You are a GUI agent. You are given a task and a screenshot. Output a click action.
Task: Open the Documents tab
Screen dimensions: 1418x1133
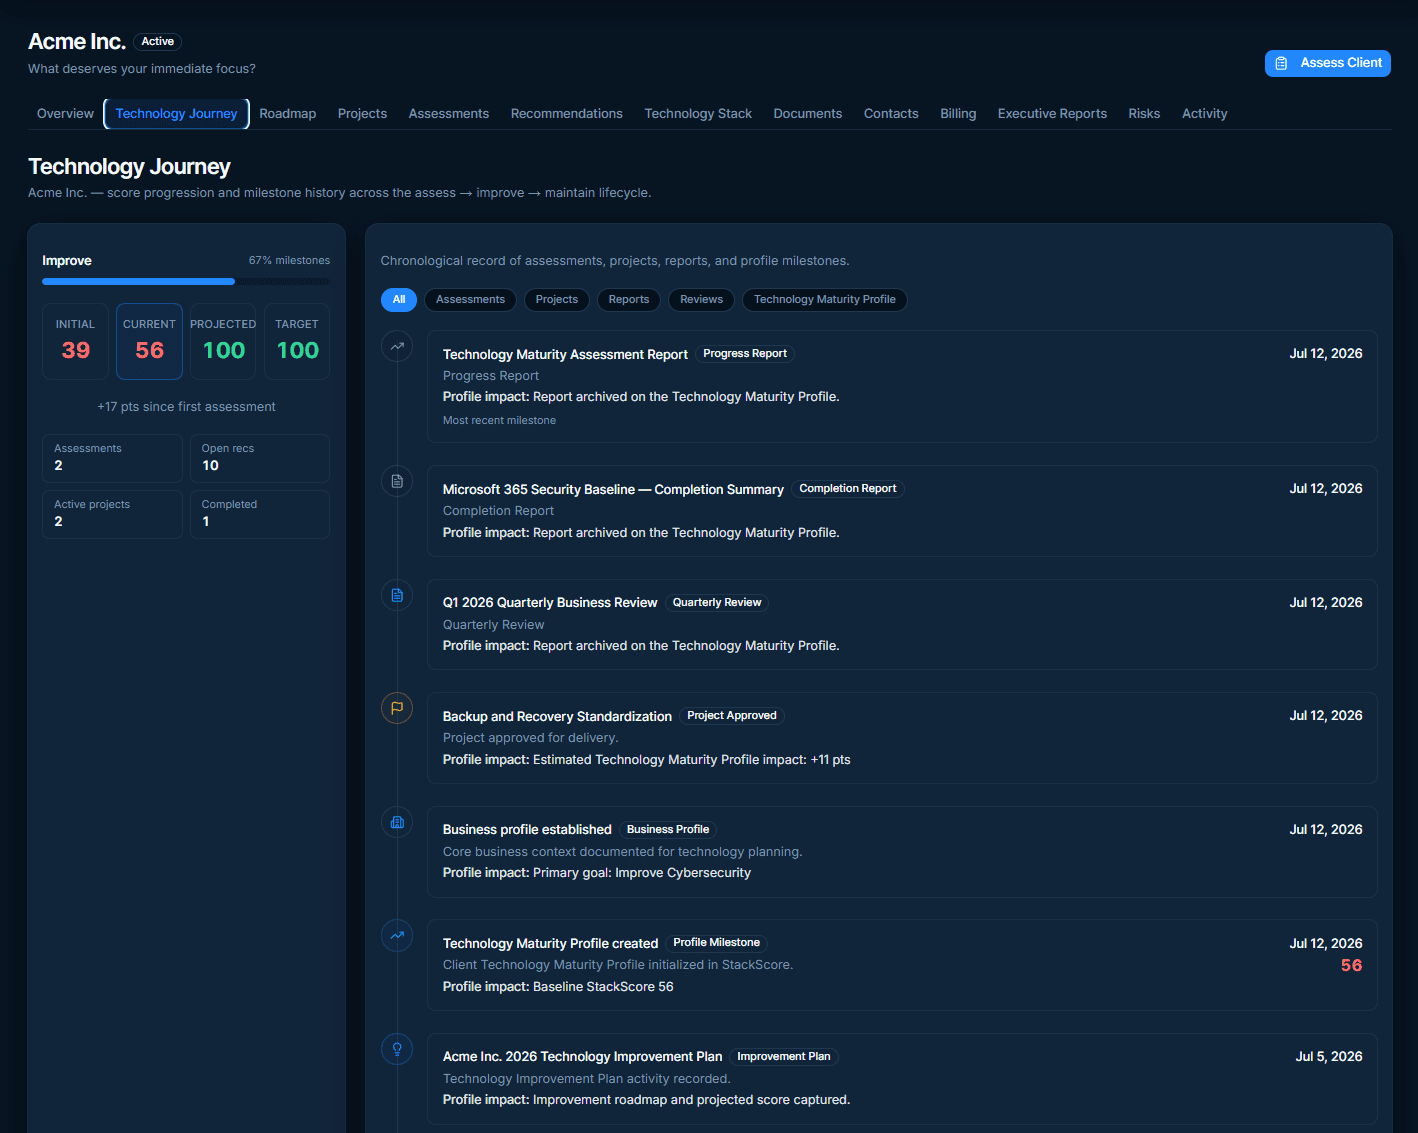808,114
